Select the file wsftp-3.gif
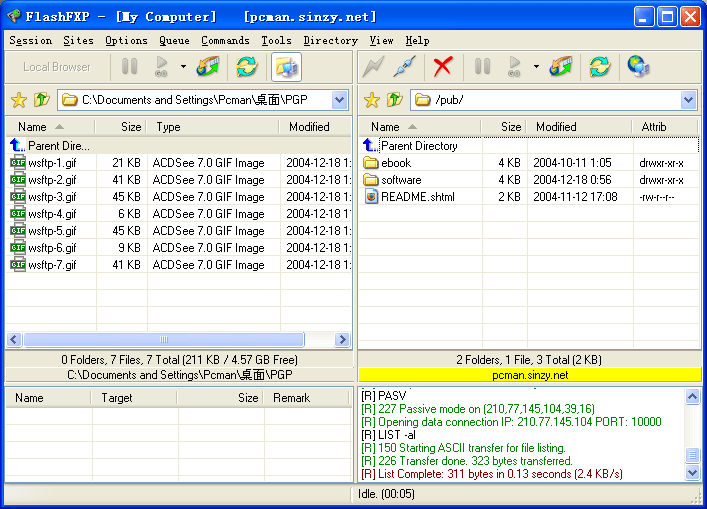 [x=52, y=197]
